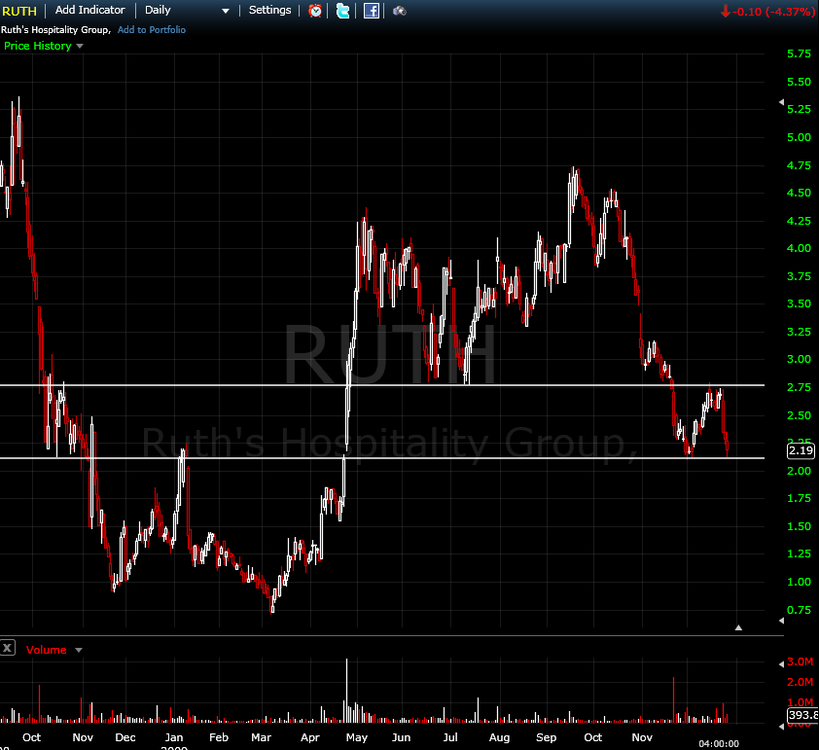Open the Daily interval dropdown

point(188,10)
